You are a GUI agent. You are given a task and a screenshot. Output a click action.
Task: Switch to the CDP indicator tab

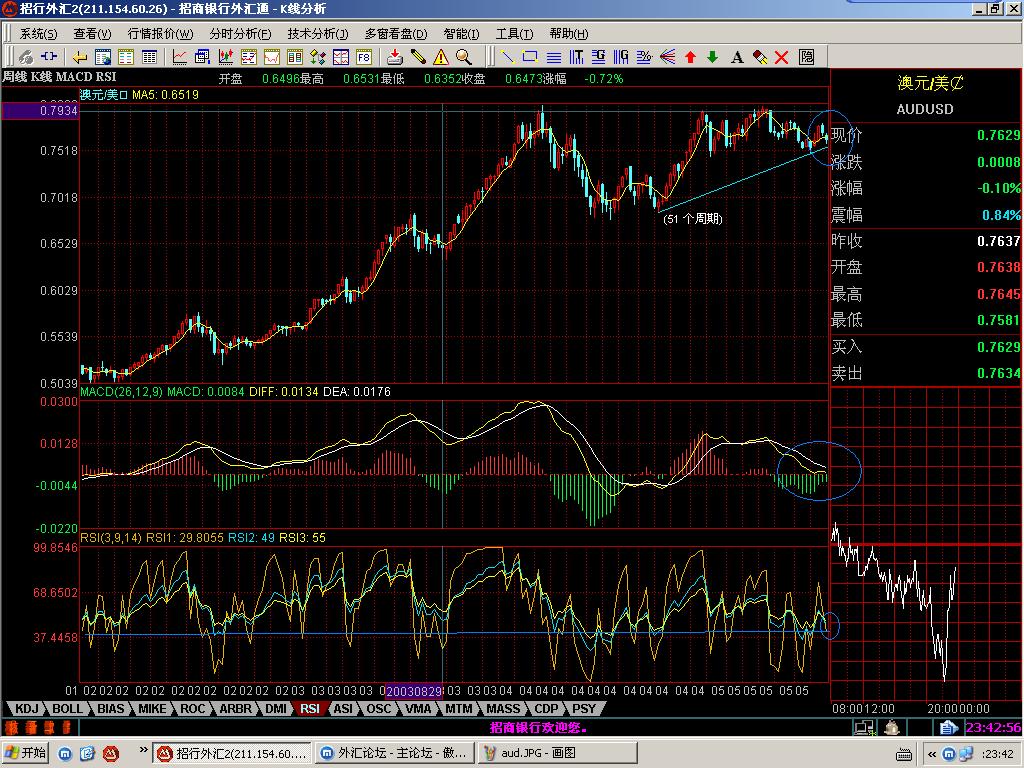(547, 709)
